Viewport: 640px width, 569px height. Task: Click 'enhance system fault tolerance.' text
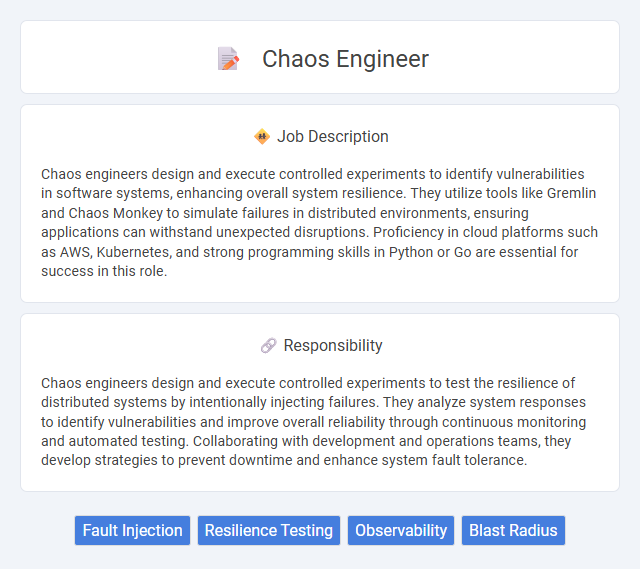pos(425,460)
